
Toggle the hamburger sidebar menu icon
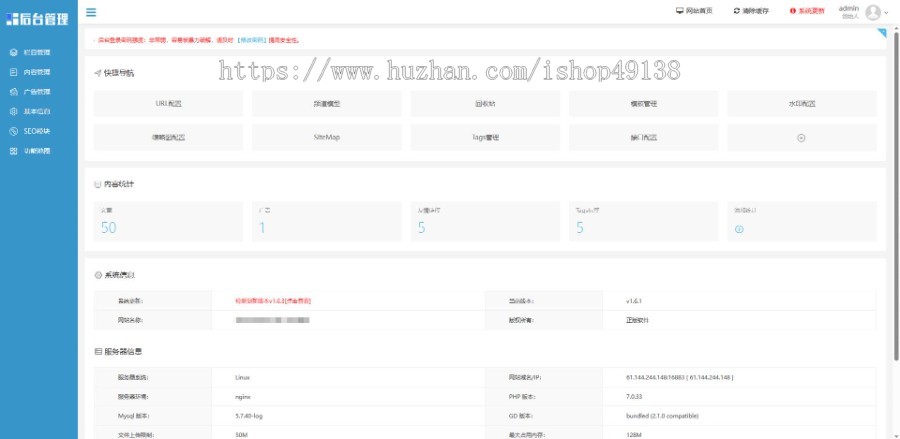click(91, 12)
